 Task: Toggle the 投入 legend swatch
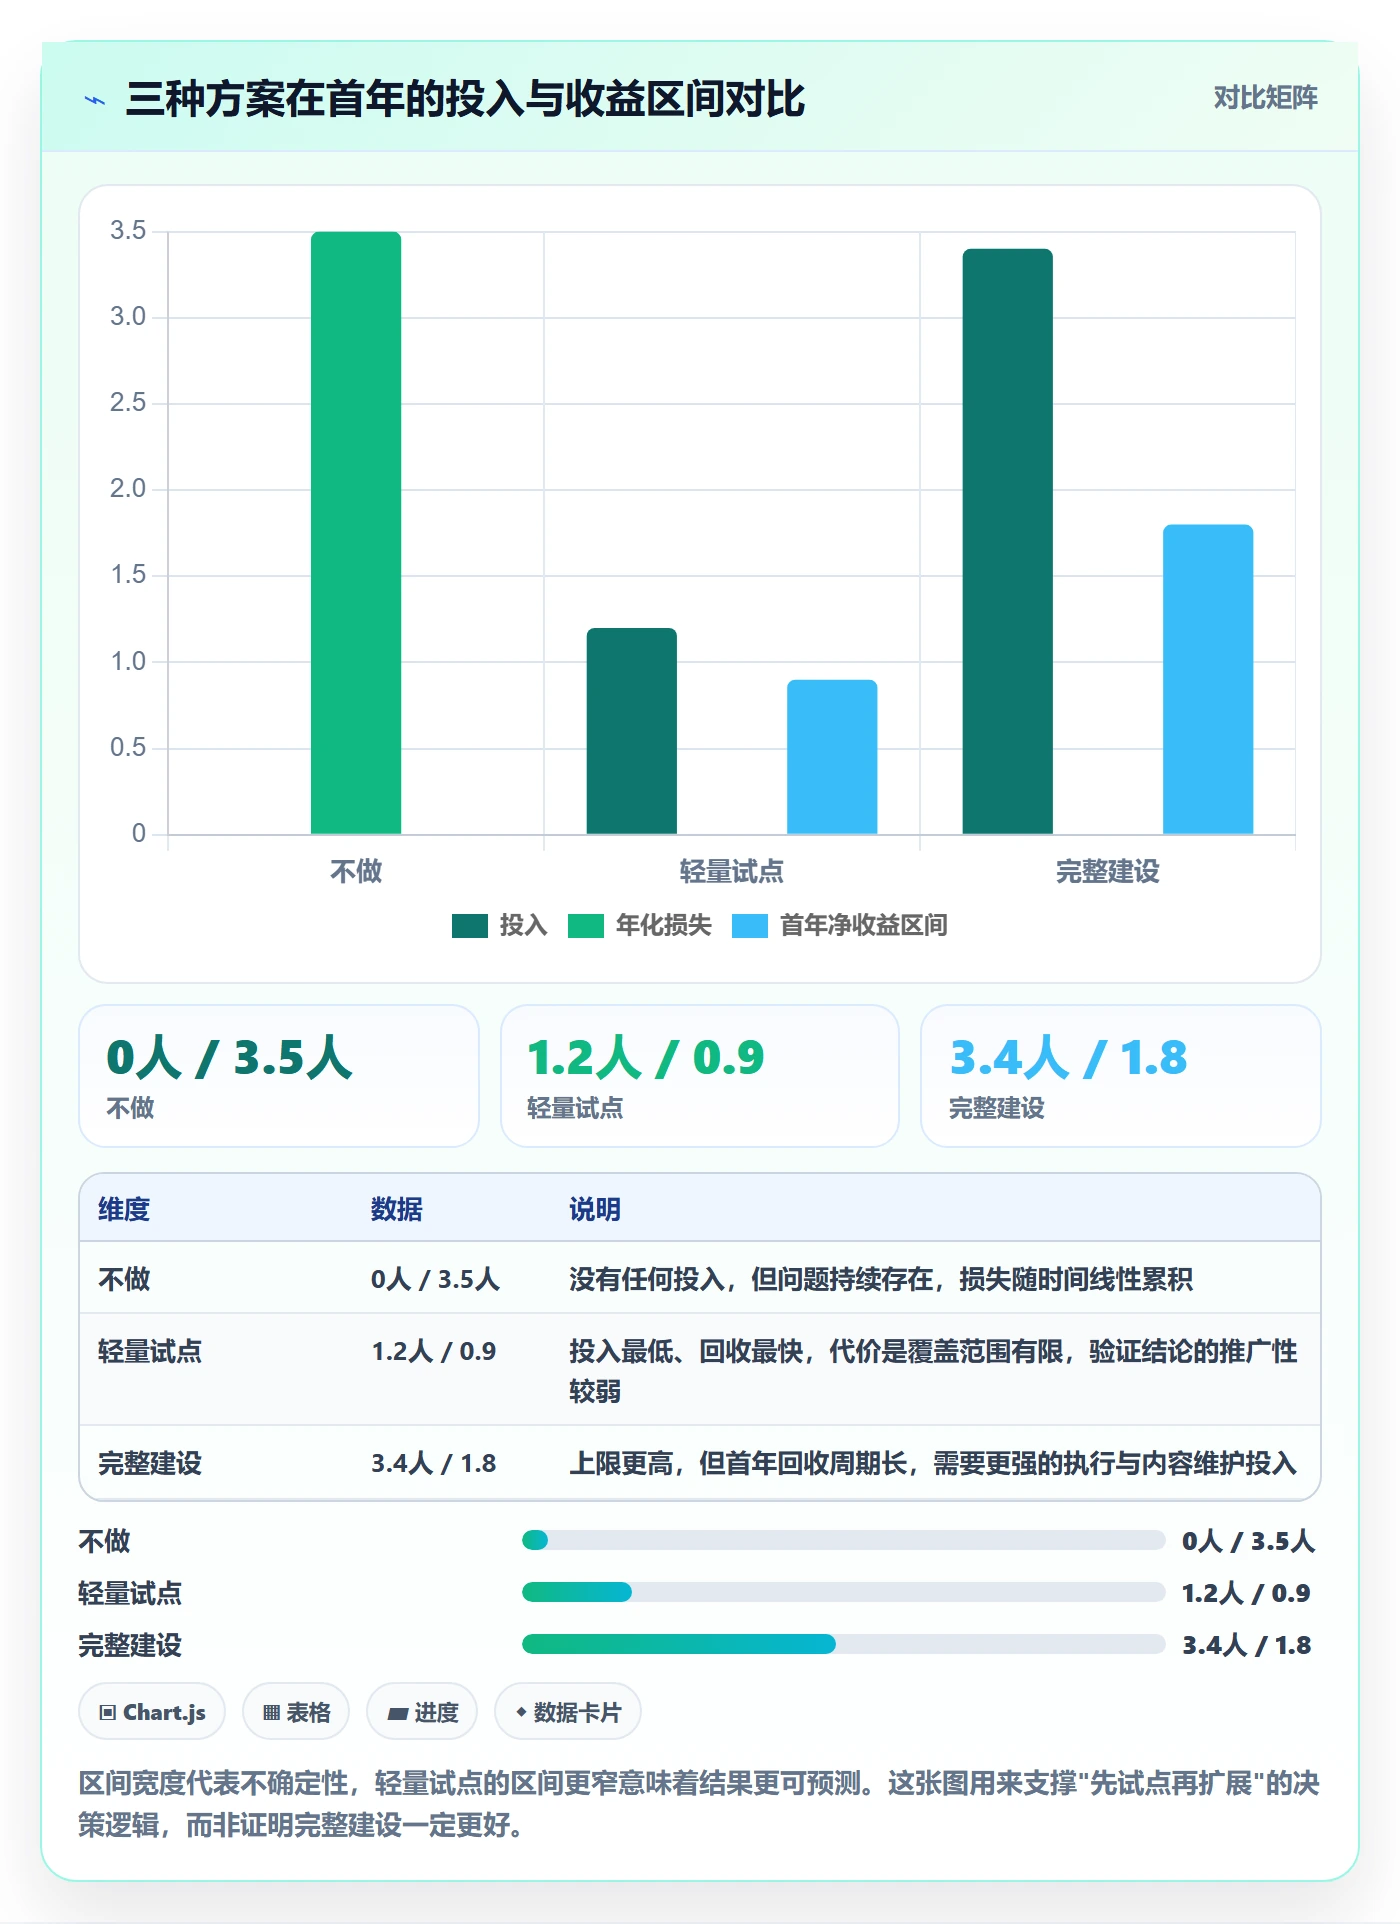(x=470, y=926)
